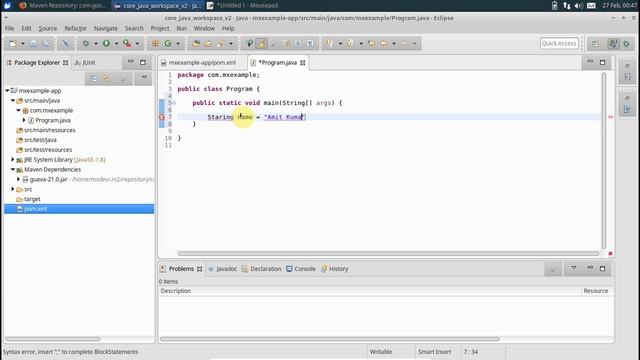
Task: Click the Open Type icon
Action: [196, 43]
